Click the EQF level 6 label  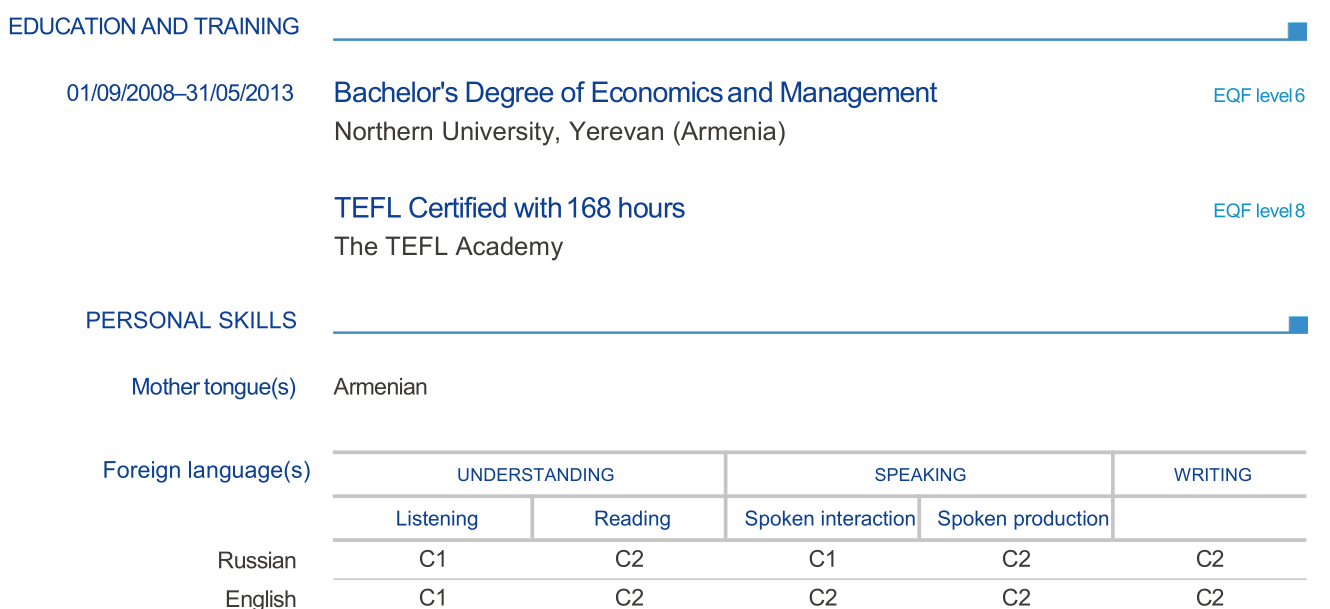[x=1258, y=97]
